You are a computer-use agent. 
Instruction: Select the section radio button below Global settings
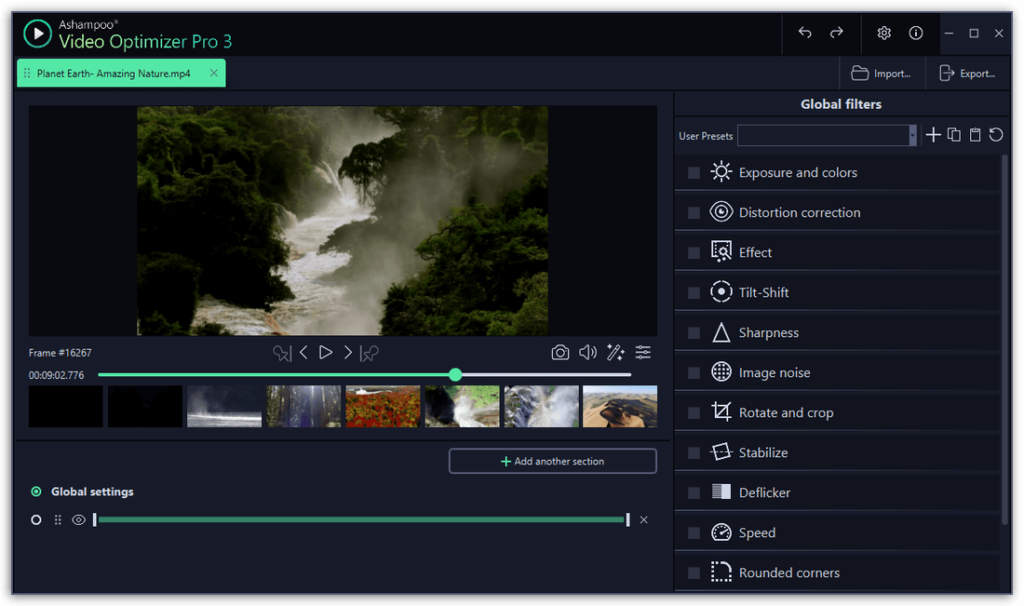pos(36,520)
